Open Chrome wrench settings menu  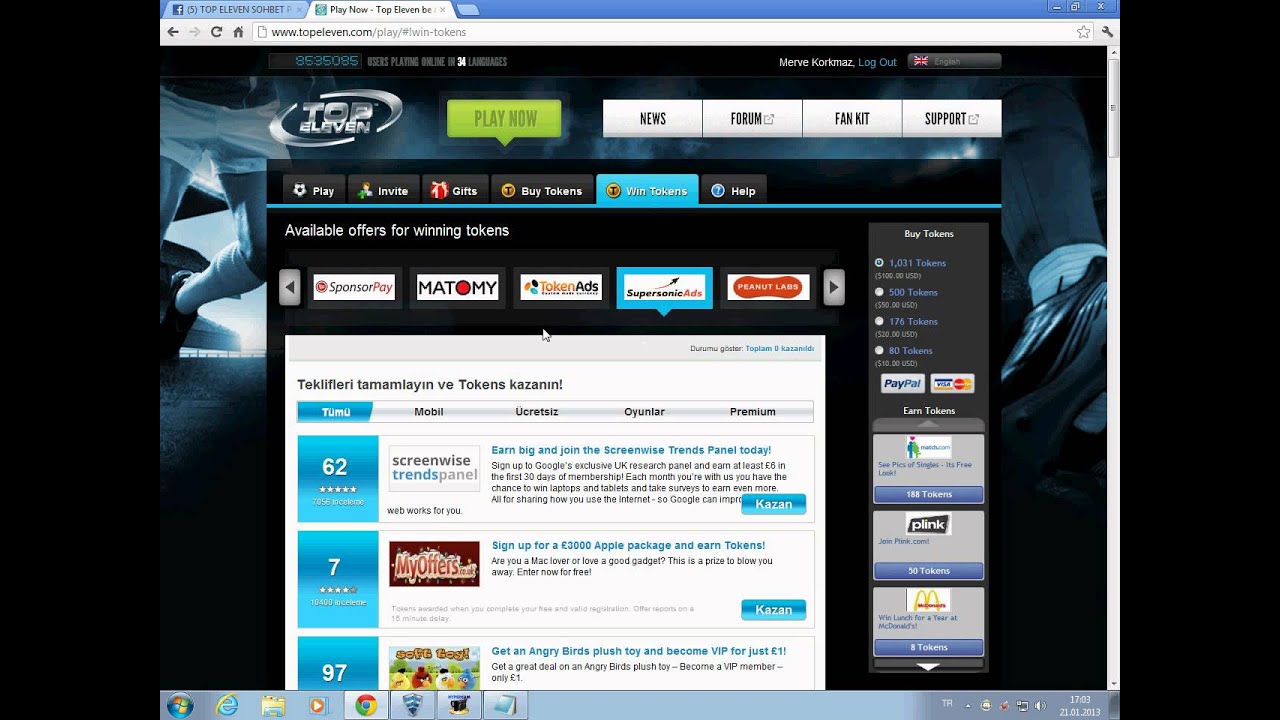1107,32
